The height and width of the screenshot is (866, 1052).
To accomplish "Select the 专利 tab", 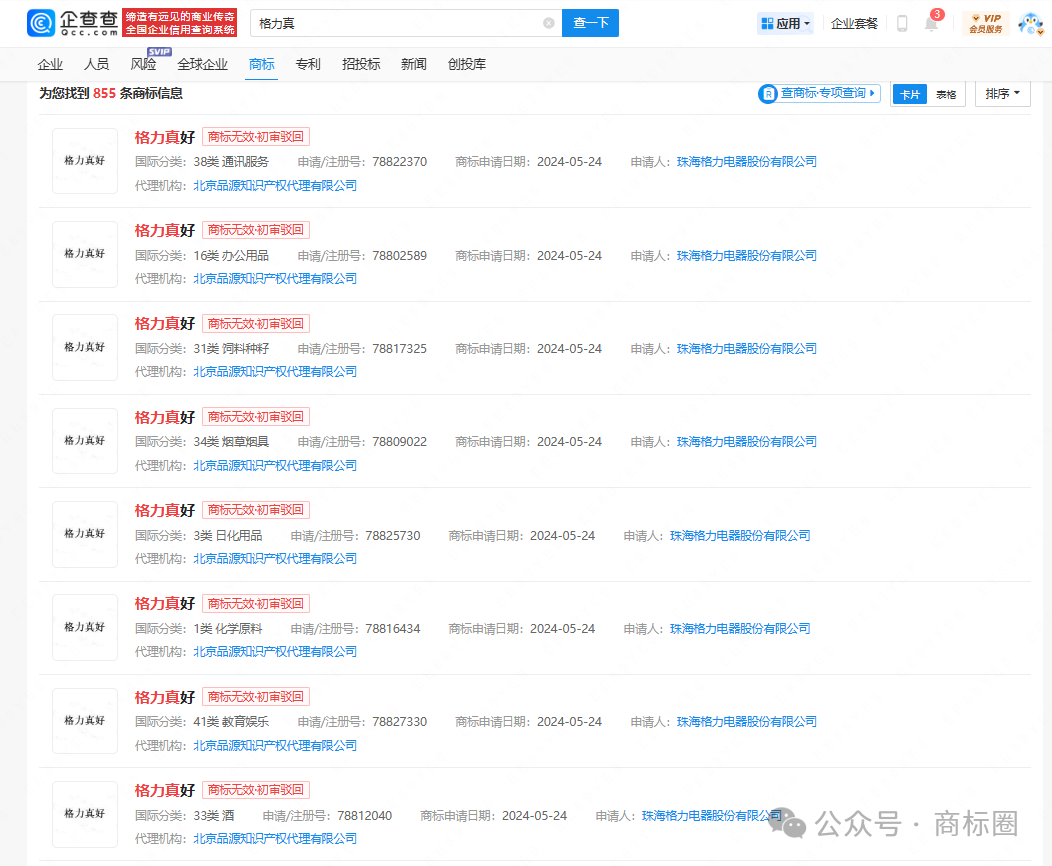I will click(x=308, y=64).
